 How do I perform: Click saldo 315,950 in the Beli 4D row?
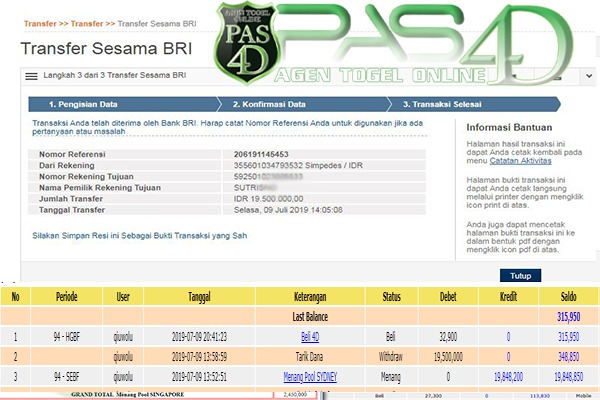[x=569, y=337]
